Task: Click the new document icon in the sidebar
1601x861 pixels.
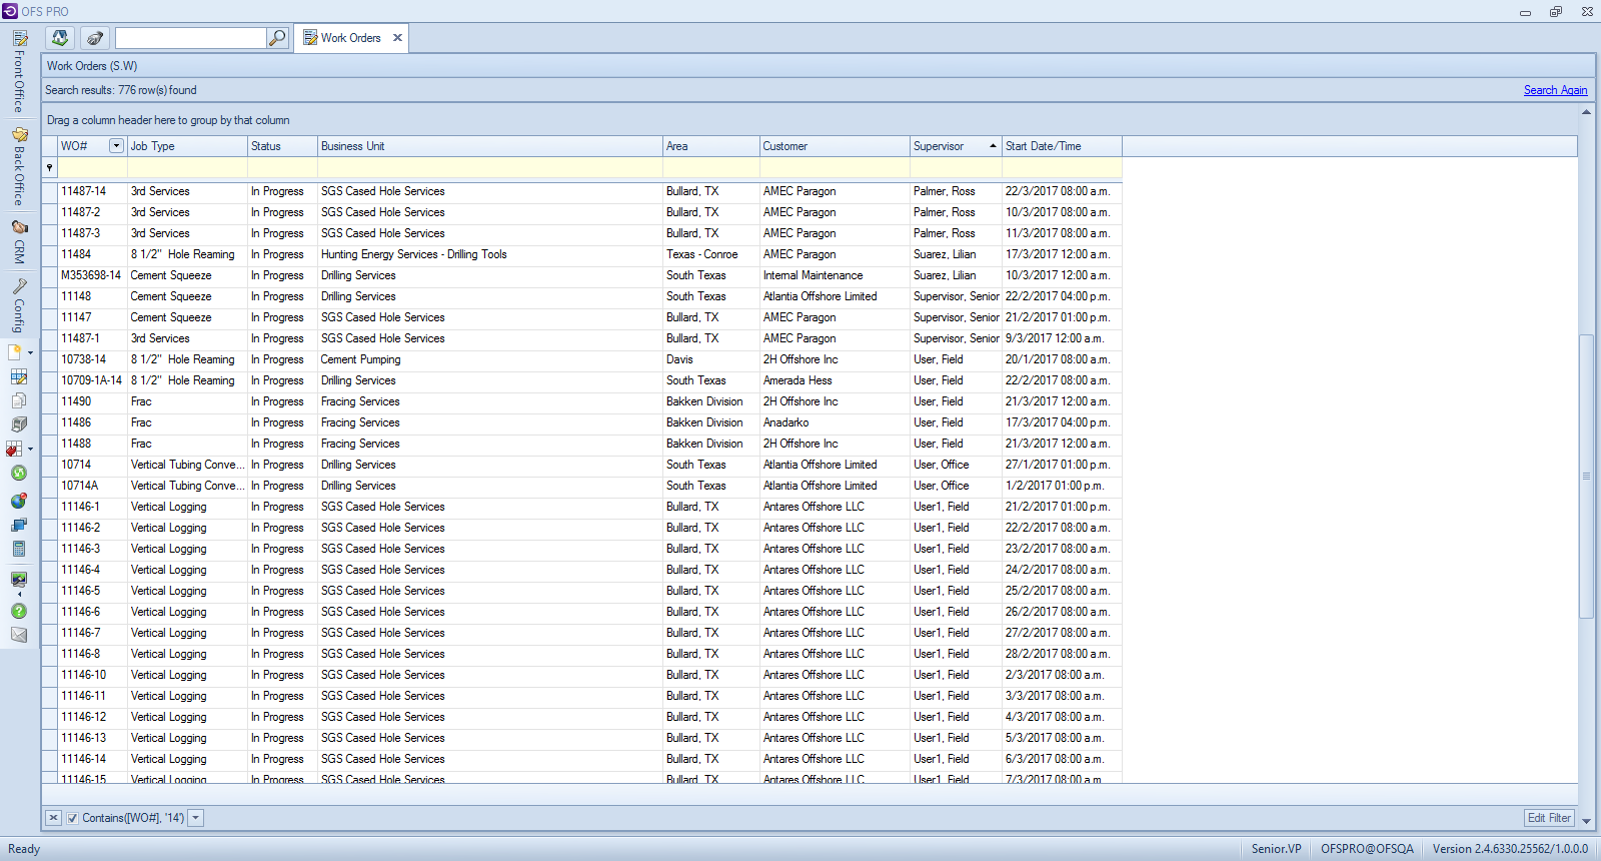Action: pyautogui.click(x=16, y=353)
